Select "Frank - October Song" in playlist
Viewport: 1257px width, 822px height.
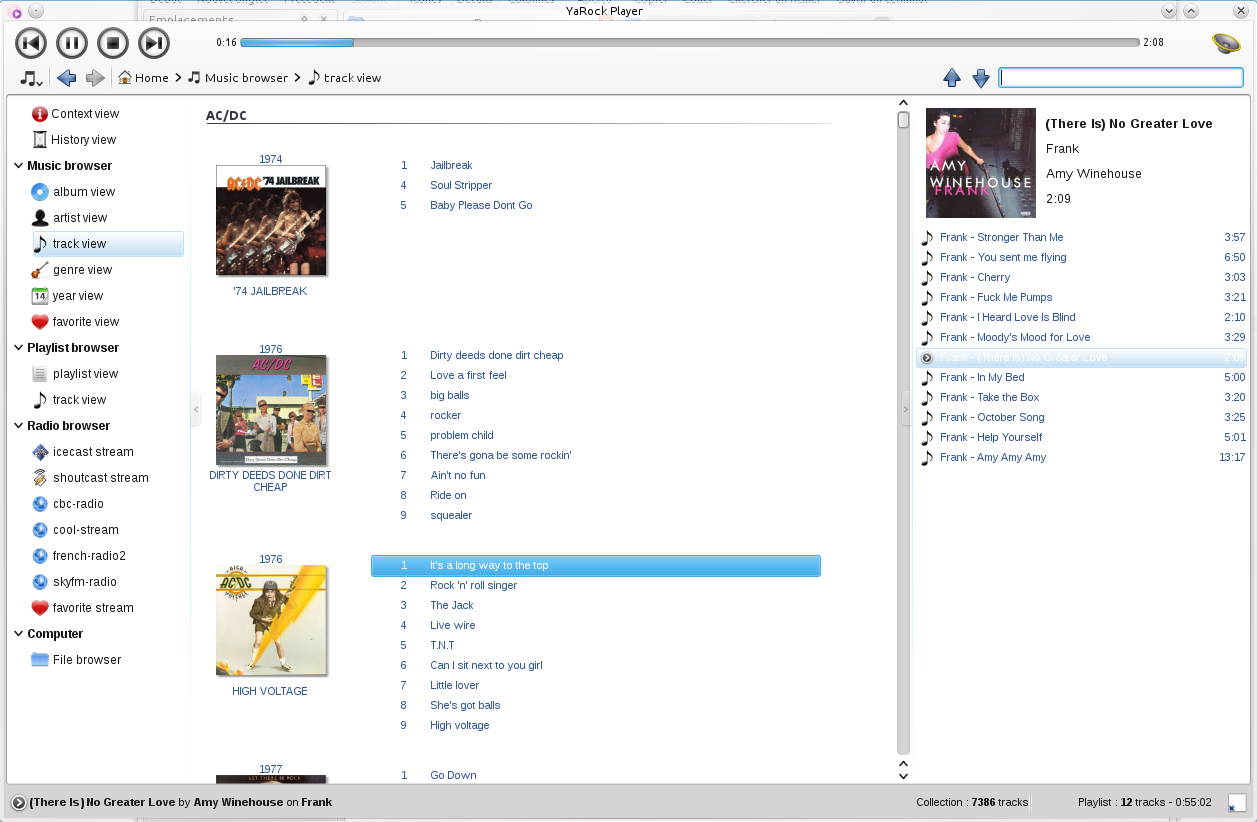[x=1082, y=417]
